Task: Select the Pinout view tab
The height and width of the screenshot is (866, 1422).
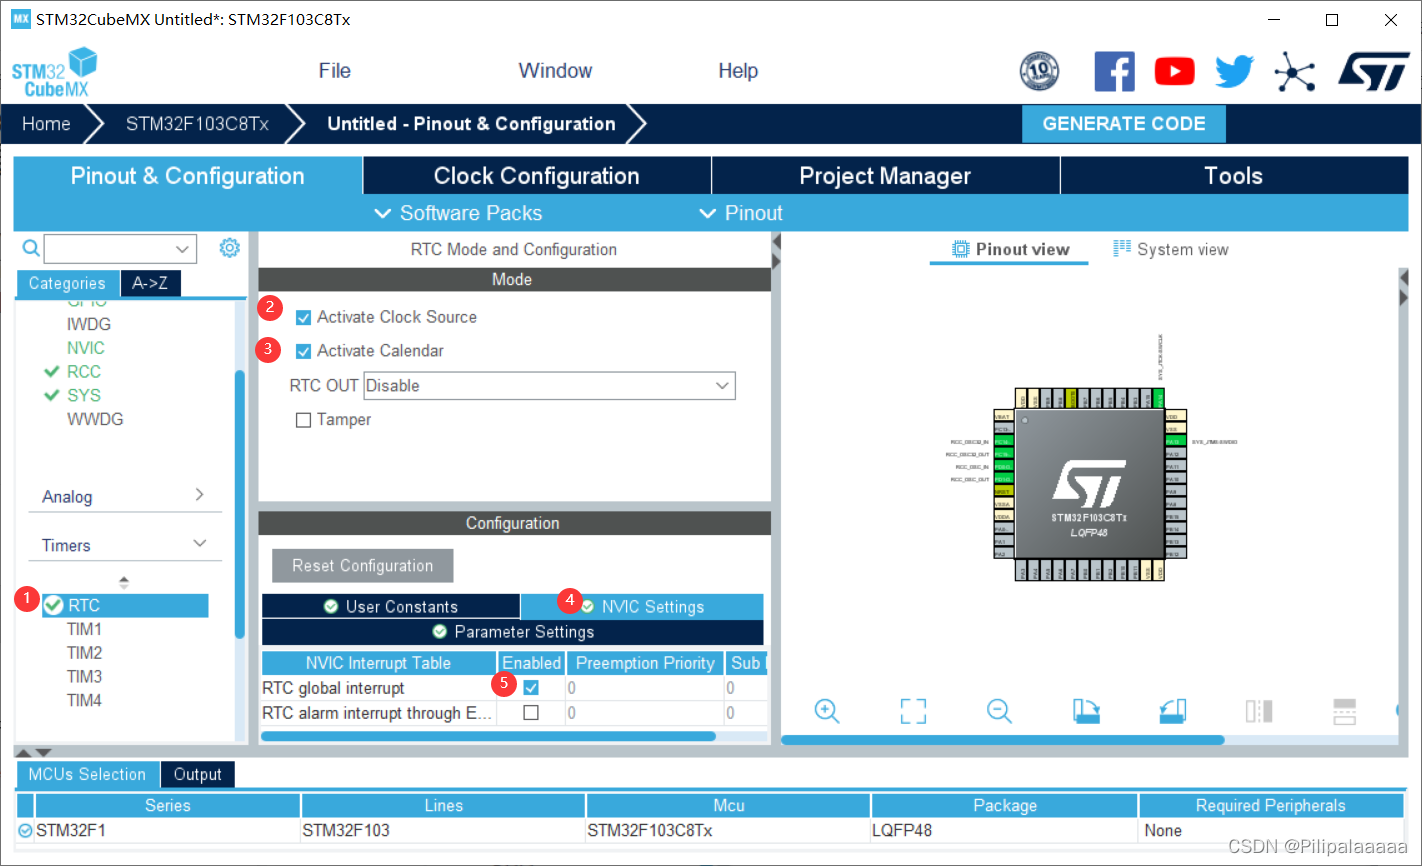Action: [1010, 250]
